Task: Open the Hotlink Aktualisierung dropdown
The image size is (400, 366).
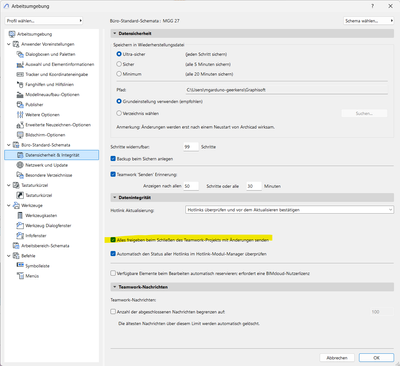Action: (x=289, y=210)
